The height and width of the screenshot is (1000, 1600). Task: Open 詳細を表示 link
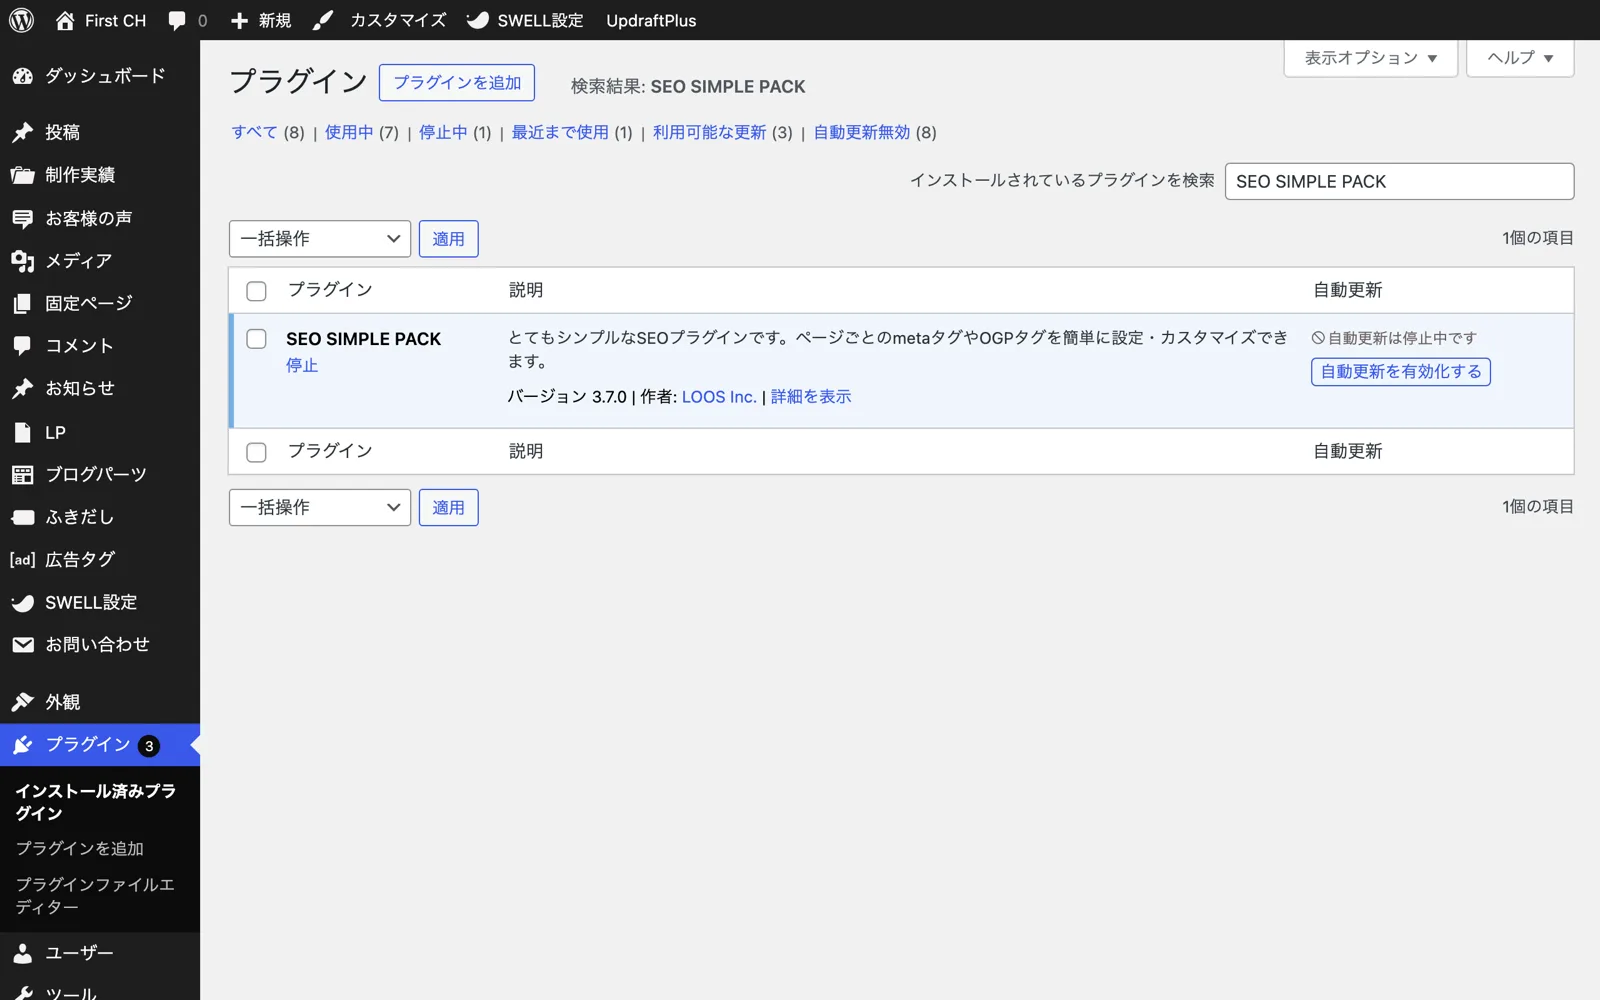point(811,397)
